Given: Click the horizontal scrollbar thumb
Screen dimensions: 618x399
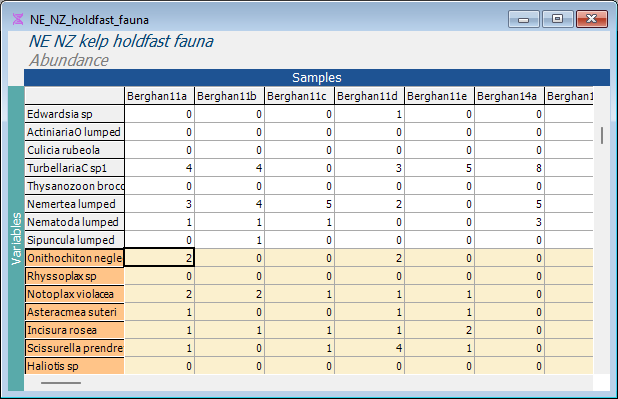Looking at the screenshot, I should pos(61,383).
